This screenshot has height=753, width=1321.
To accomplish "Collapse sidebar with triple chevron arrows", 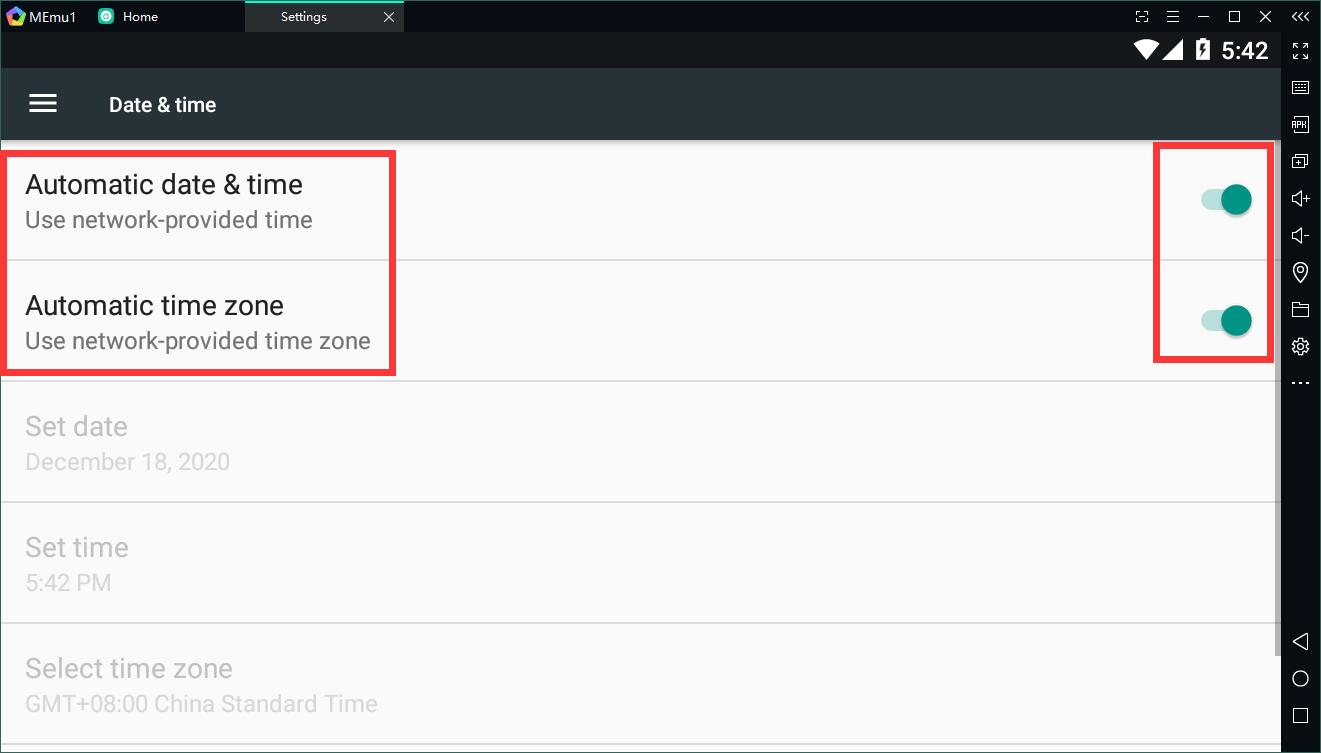I will 1300,17.
